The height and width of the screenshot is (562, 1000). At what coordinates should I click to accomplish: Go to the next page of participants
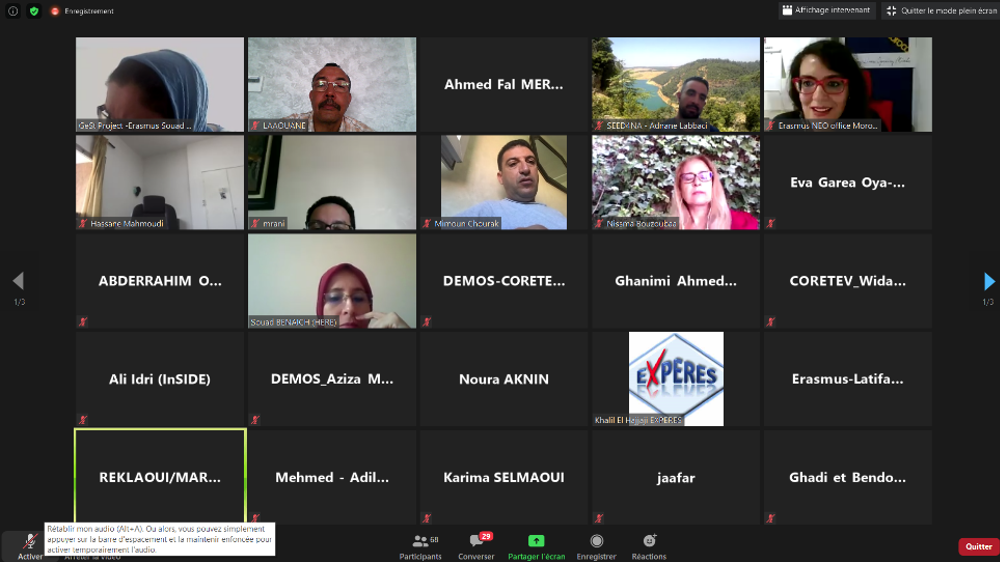tap(988, 282)
